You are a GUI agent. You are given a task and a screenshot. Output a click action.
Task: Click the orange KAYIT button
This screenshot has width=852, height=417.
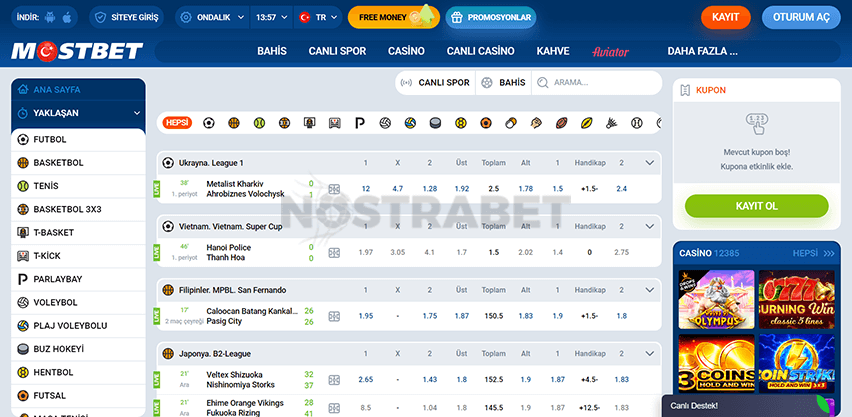726,17
